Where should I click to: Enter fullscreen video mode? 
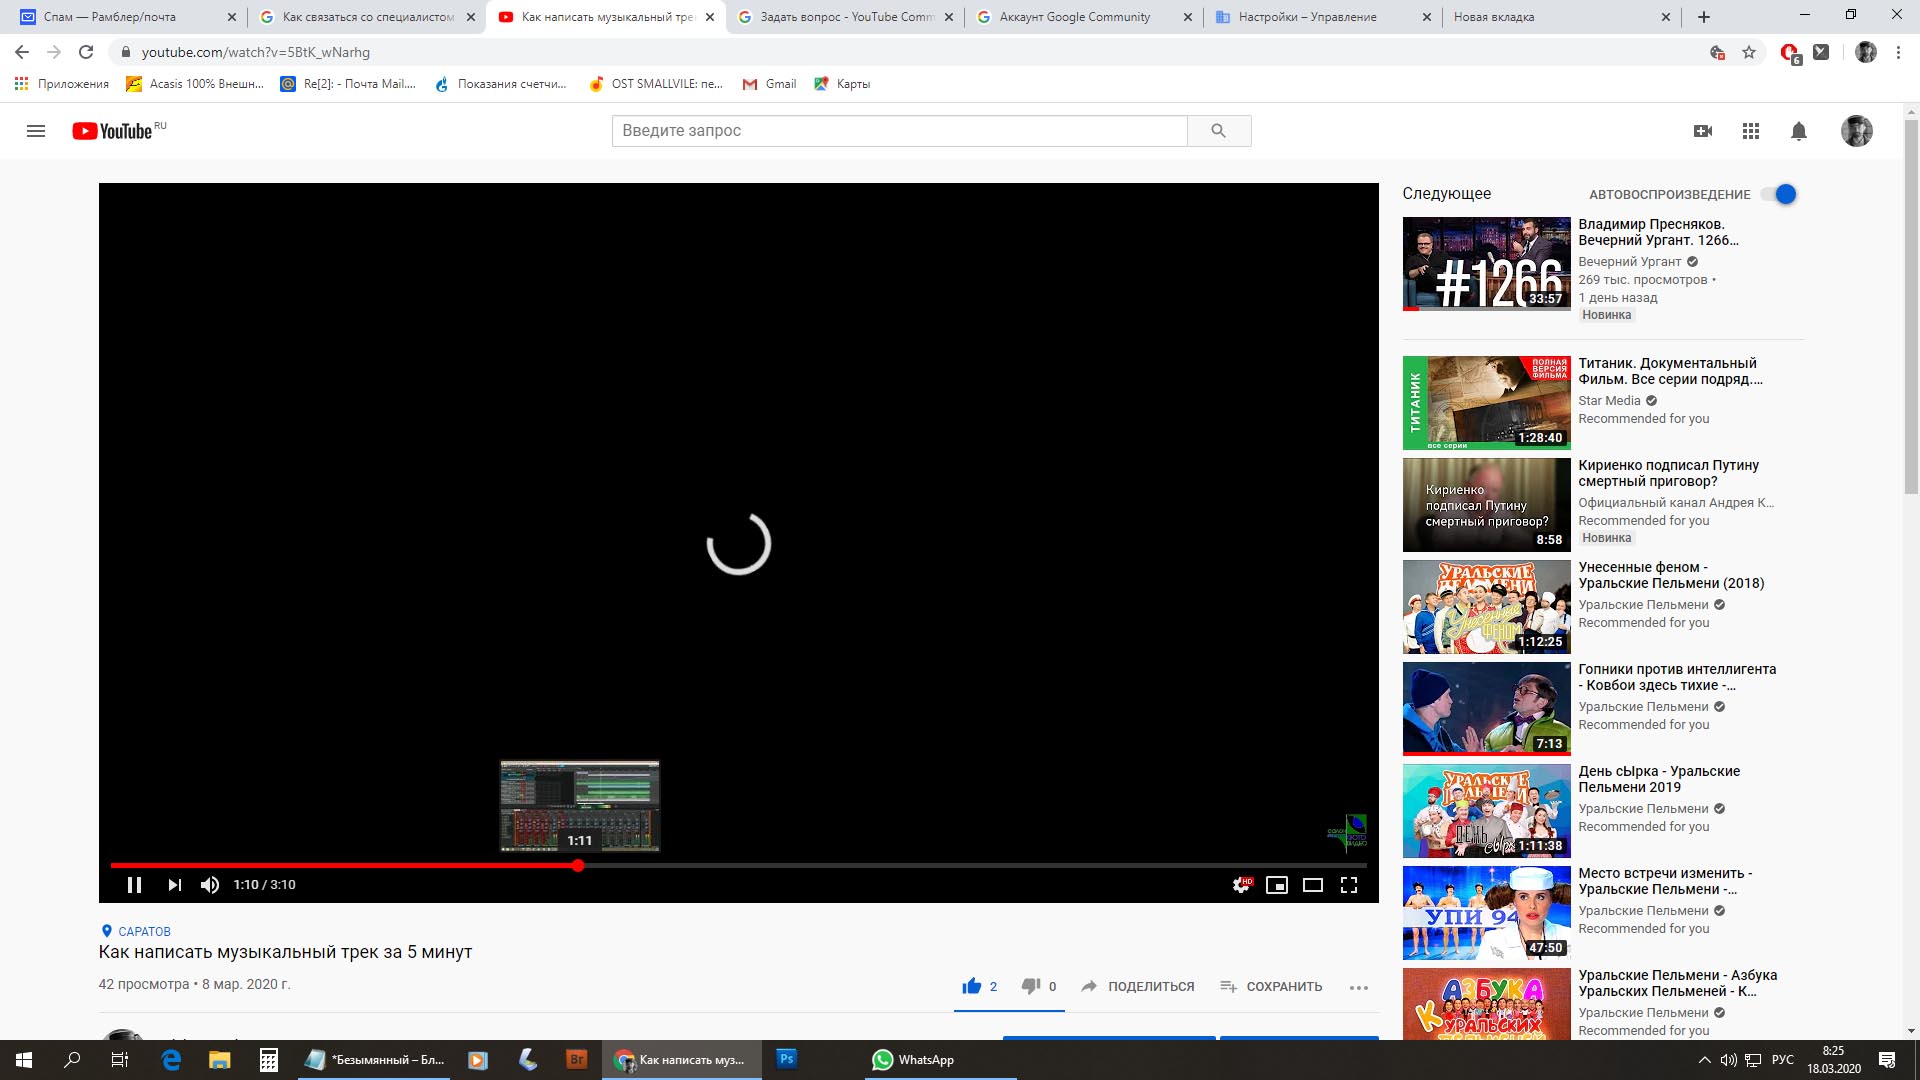pos(1349,885)
